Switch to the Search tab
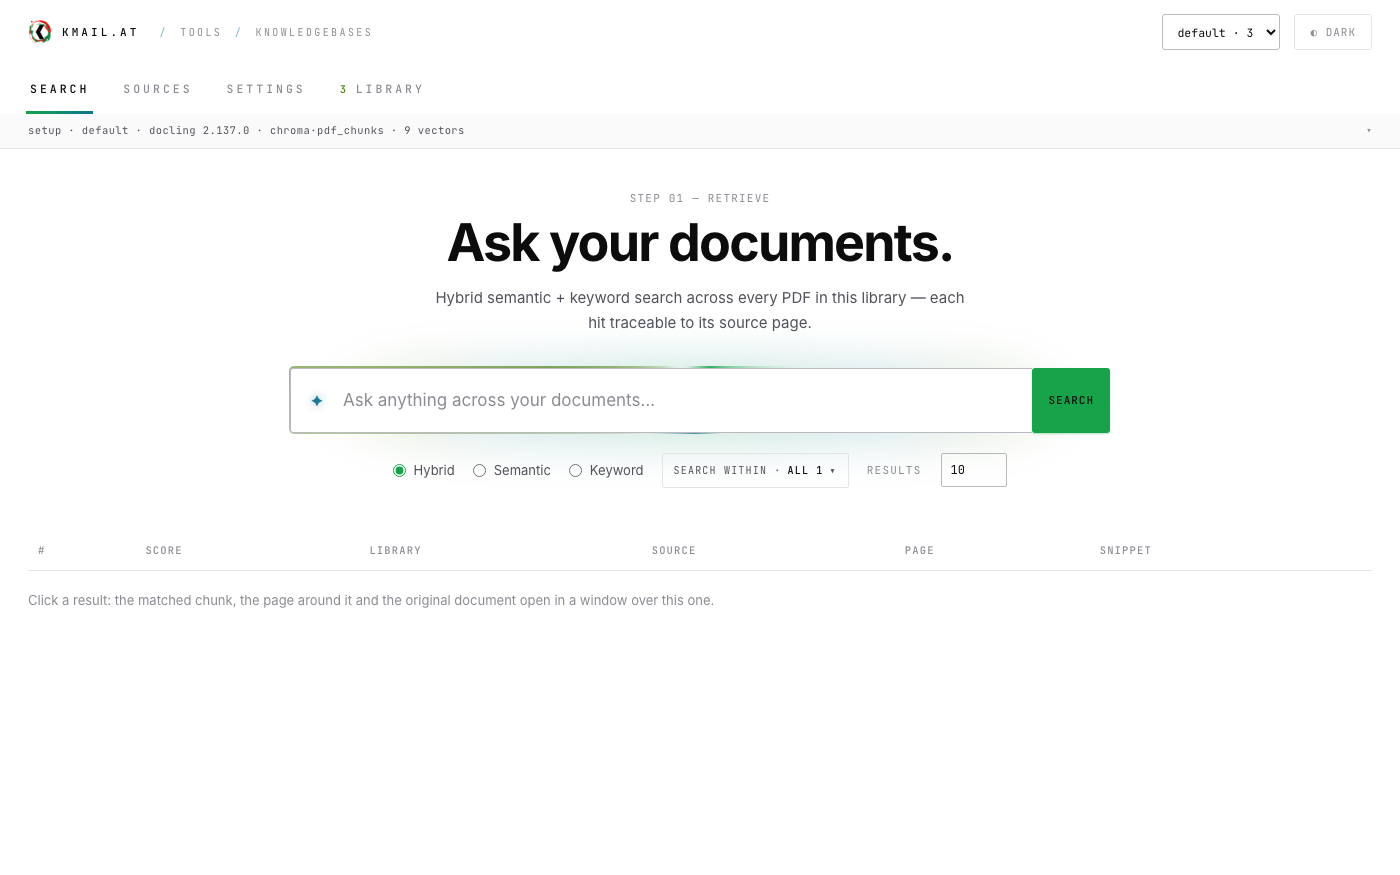Viewport: 1400px width, 875px height. click(59, 89)
